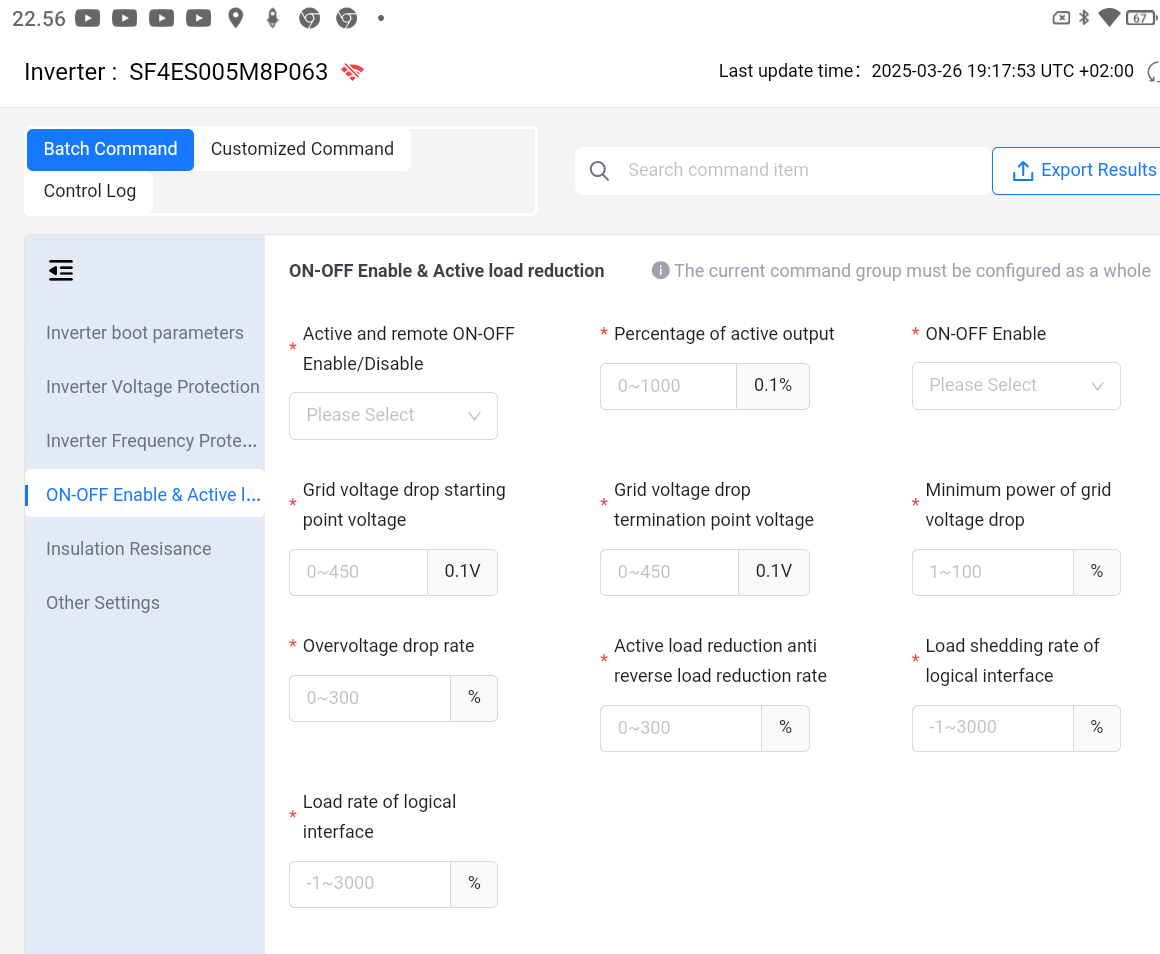Click the search magnifier icon

point(599,171)
